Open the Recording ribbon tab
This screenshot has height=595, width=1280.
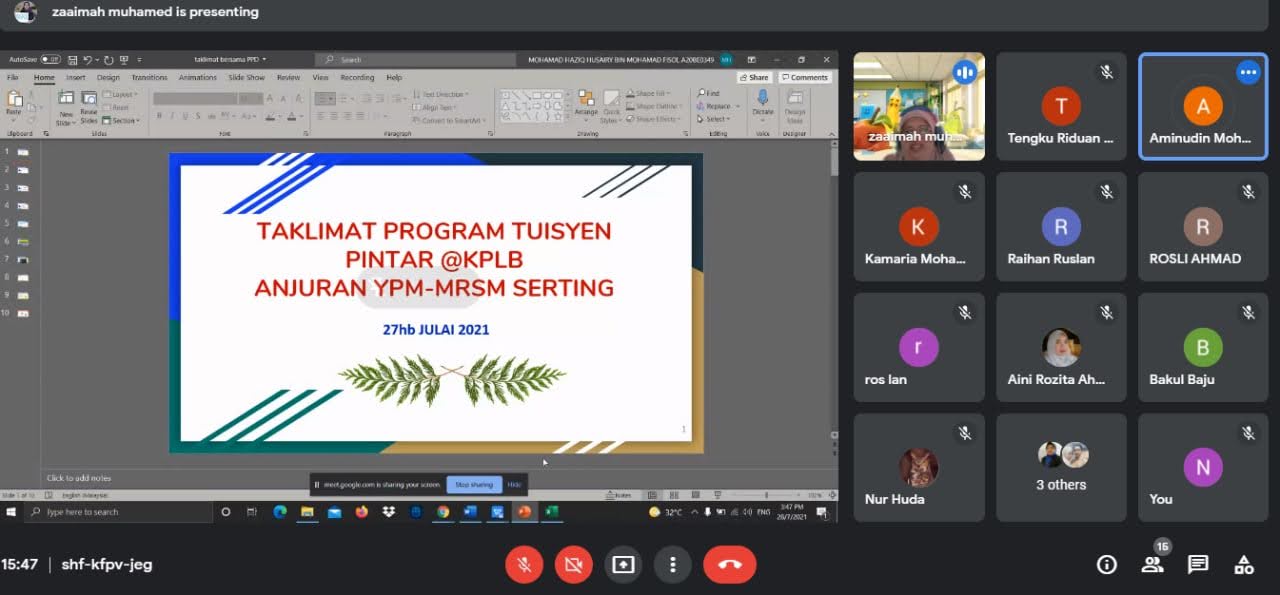click(x=357, y=78)
